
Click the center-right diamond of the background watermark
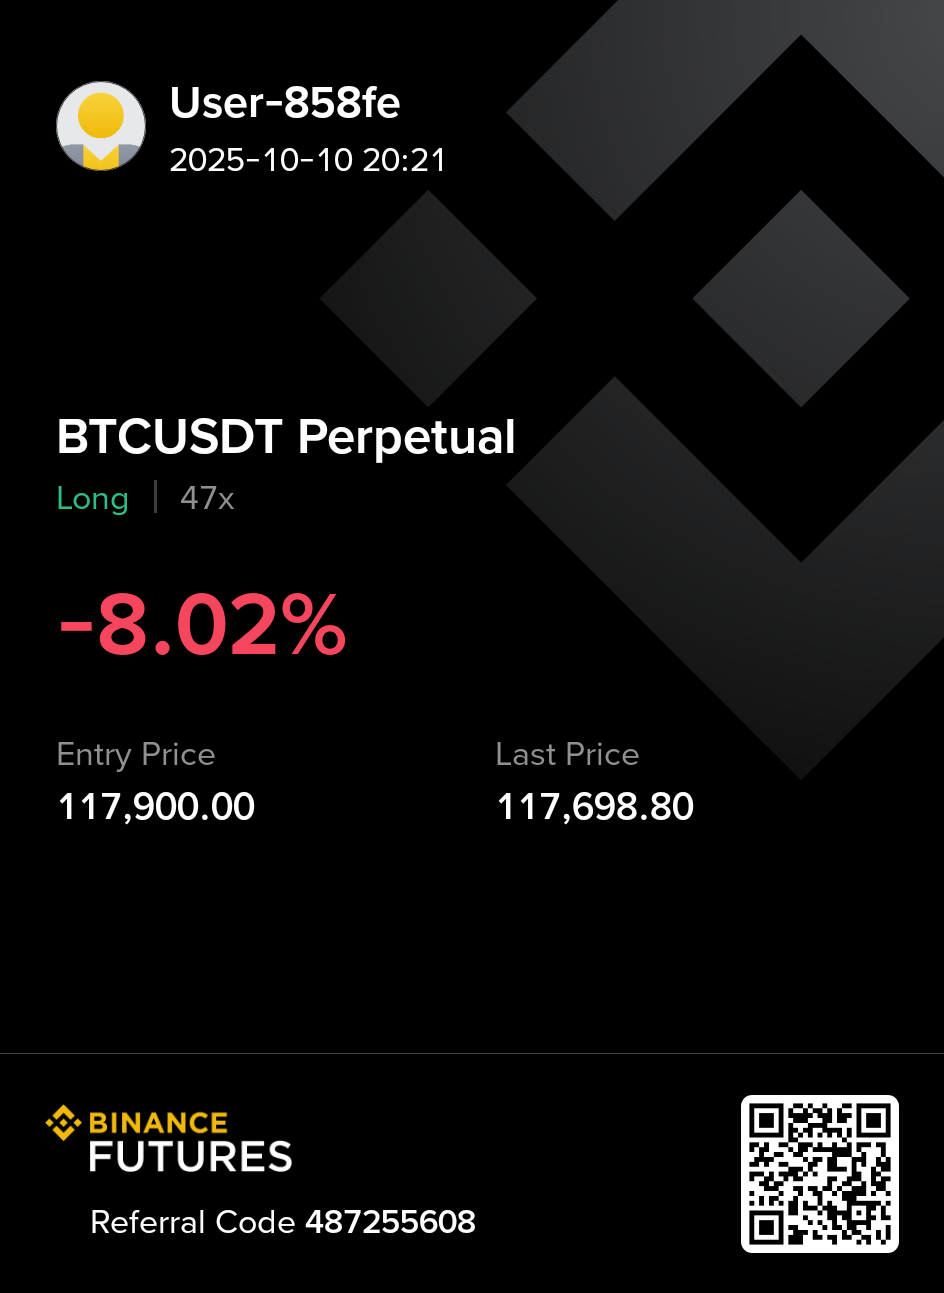[800, 298]
